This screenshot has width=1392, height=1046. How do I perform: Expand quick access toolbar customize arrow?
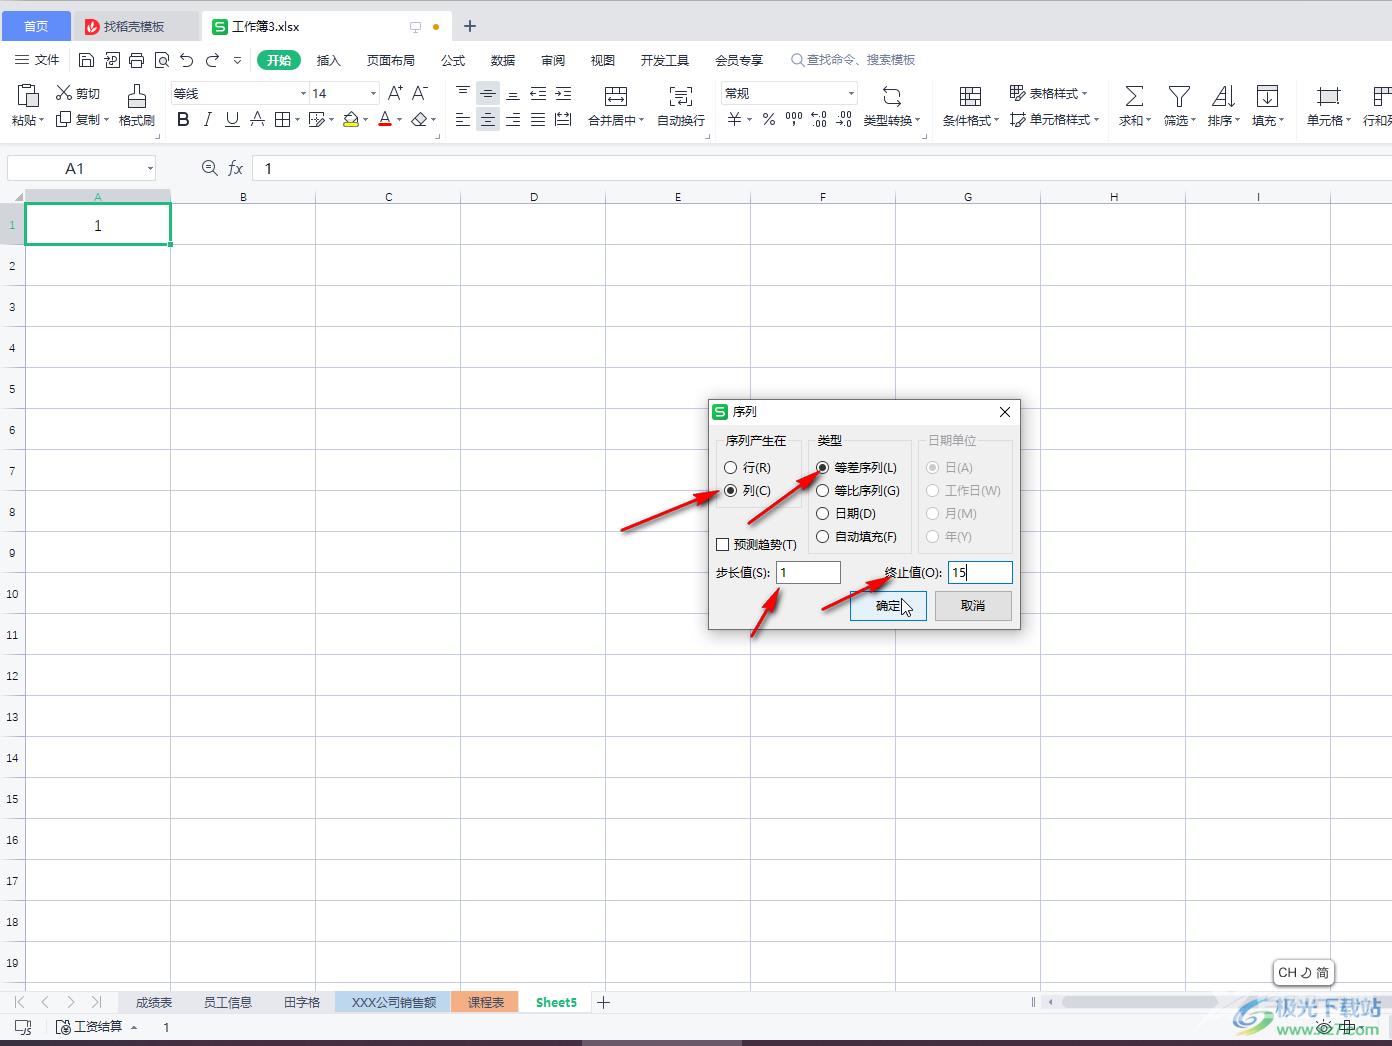(237, 60)
